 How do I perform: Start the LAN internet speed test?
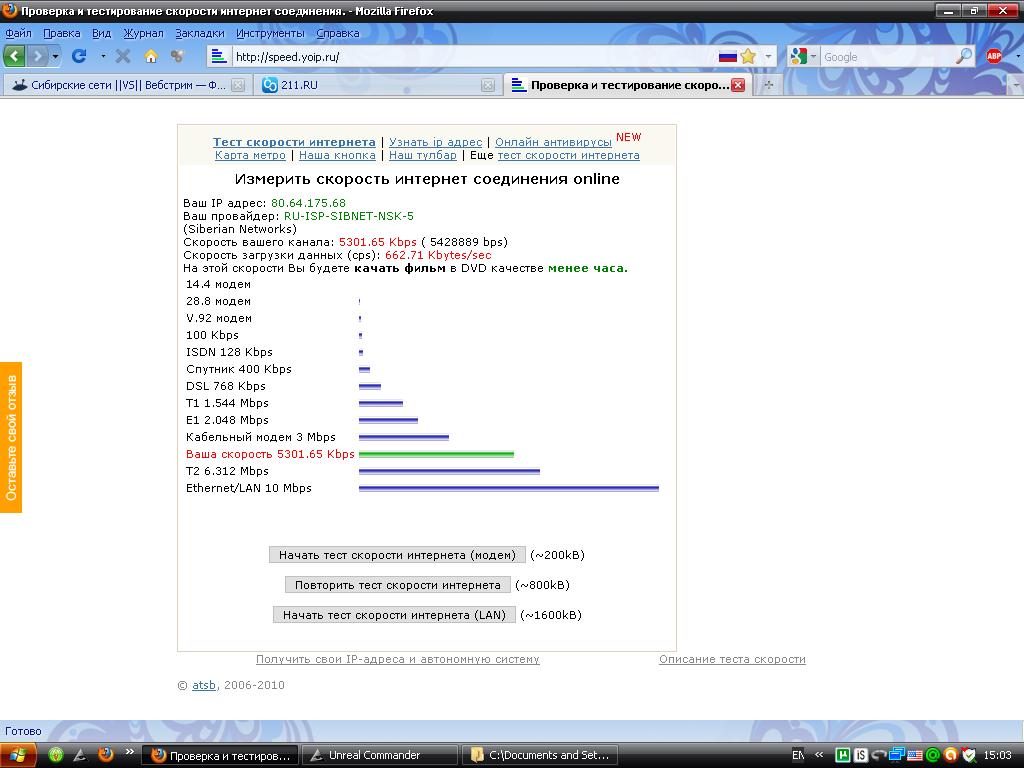click(394, 615)
